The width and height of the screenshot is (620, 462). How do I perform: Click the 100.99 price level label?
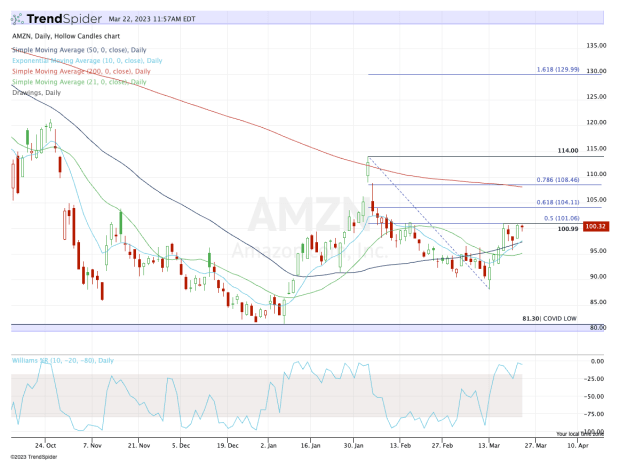[x=568, y=229]
